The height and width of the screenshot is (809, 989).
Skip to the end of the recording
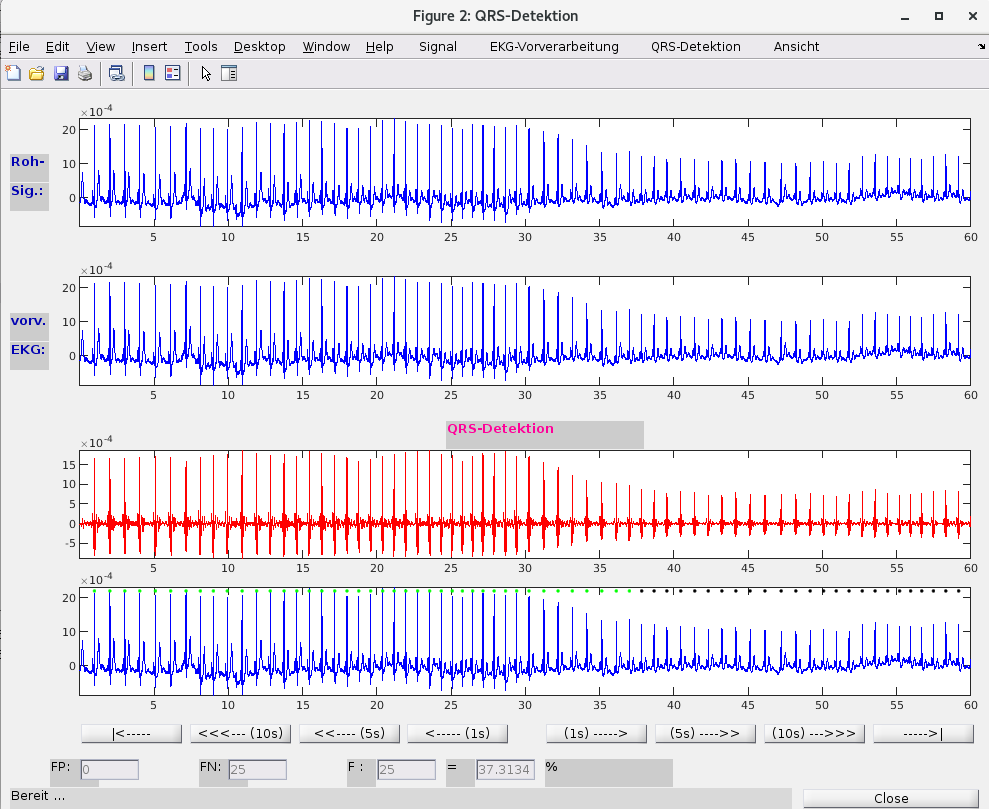(x=922, y=733)
